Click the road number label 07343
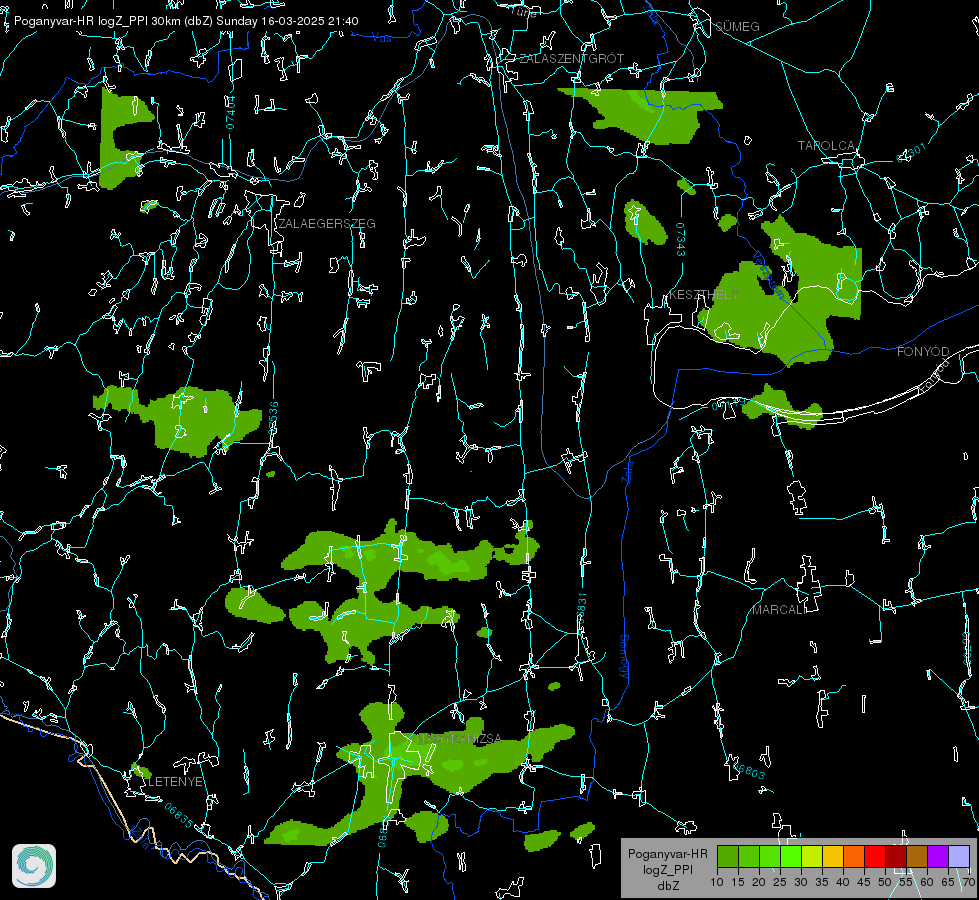This screenshot has width=979, height=900. click(x=681, y=240)
